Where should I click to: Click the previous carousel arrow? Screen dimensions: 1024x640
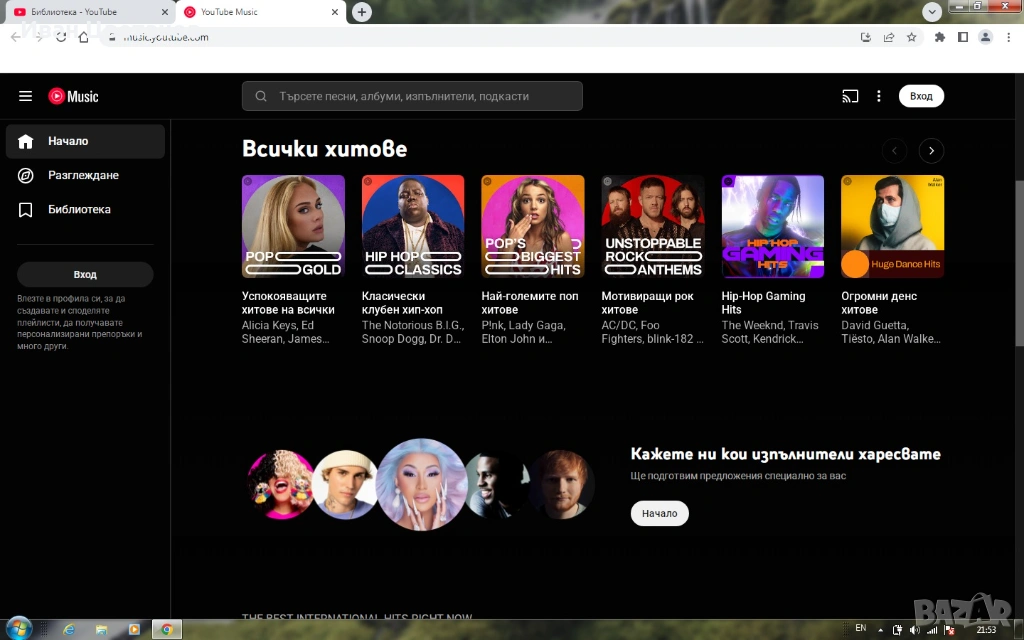[894, 151]
